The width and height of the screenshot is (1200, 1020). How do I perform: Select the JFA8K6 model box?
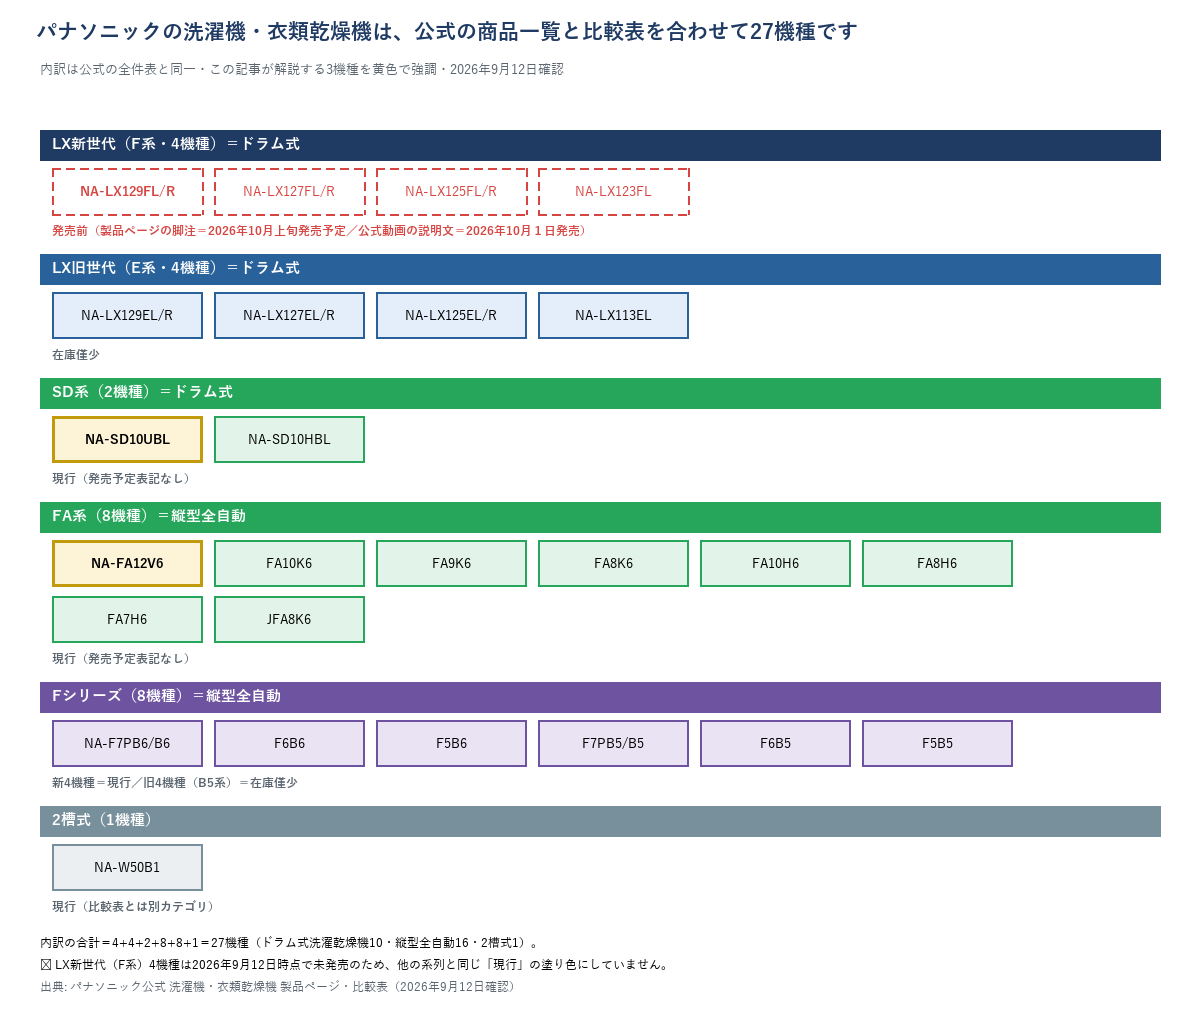(290, 620)
